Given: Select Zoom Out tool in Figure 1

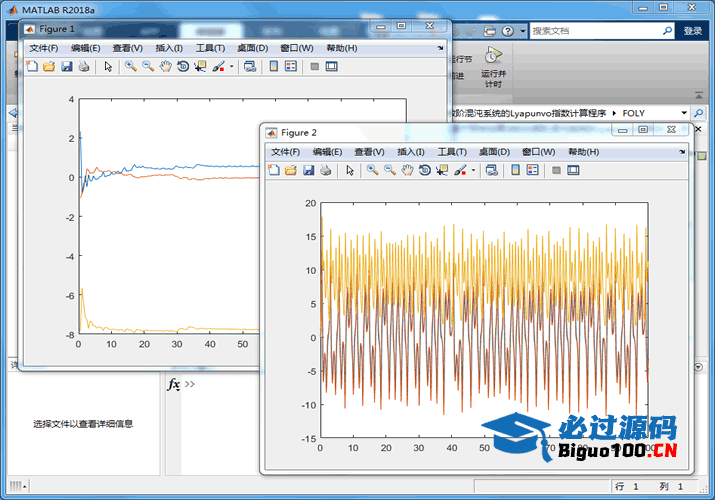Looking at the screenshot, I should 148,67.
